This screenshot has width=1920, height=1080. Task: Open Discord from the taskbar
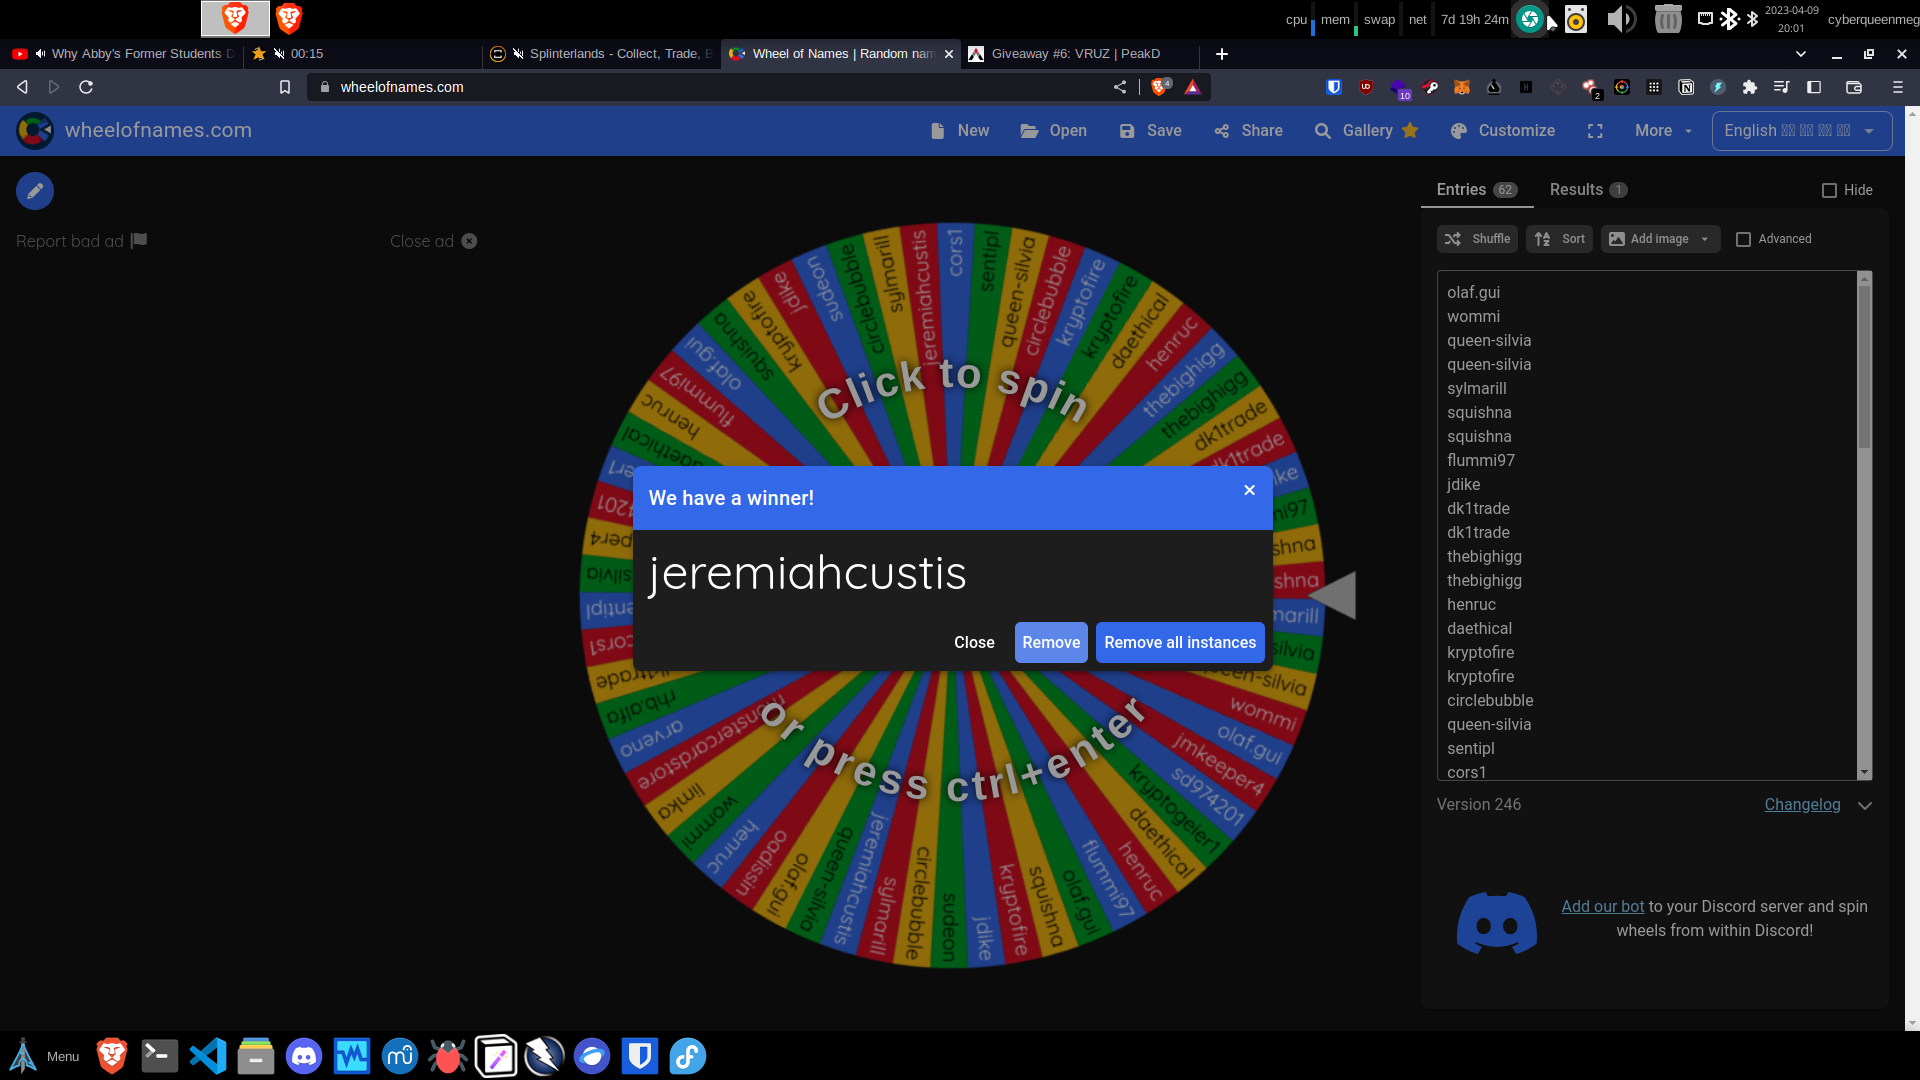tap(304, 1056)
